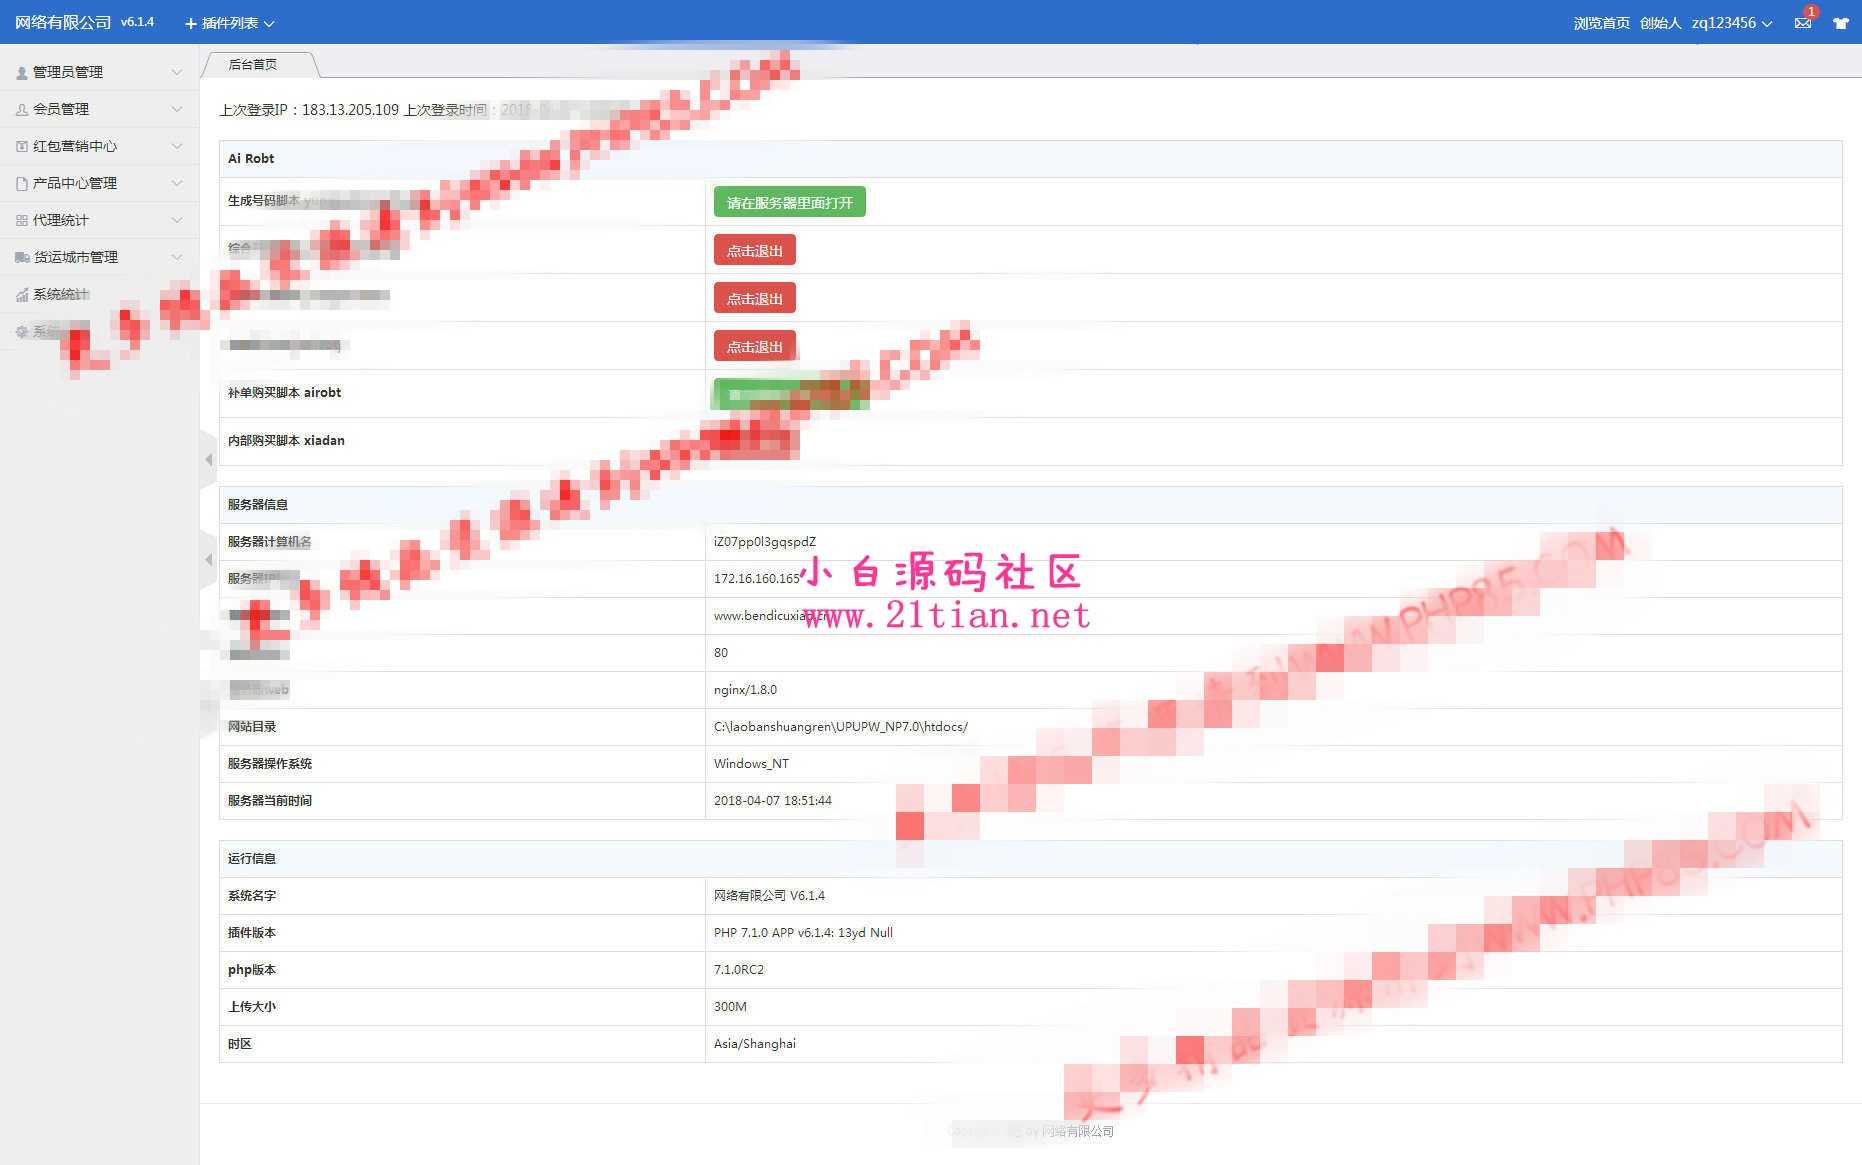
Task: Click the 代理统计 grid icon
Action: (x=22, y=221)
